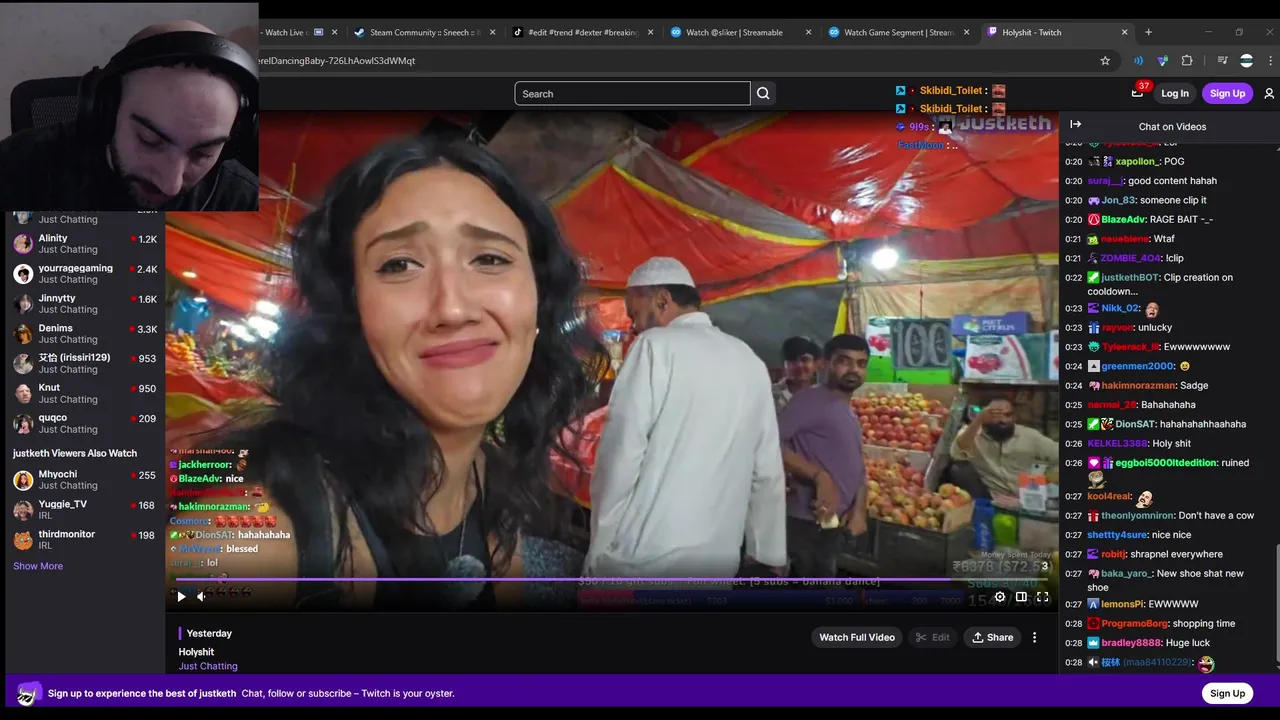Click username kapollon_ in chat
1280x720 pixels.
1137,161
